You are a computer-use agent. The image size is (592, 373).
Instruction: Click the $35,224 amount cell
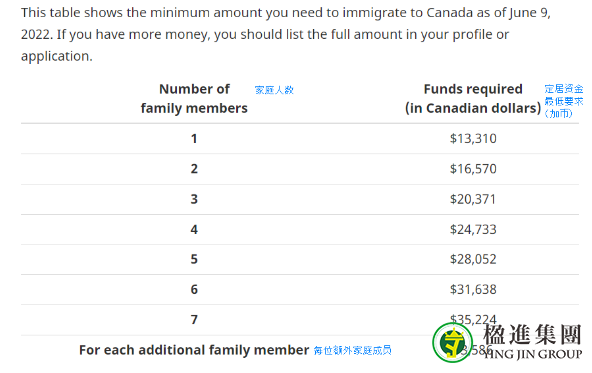tap(473, 319)
